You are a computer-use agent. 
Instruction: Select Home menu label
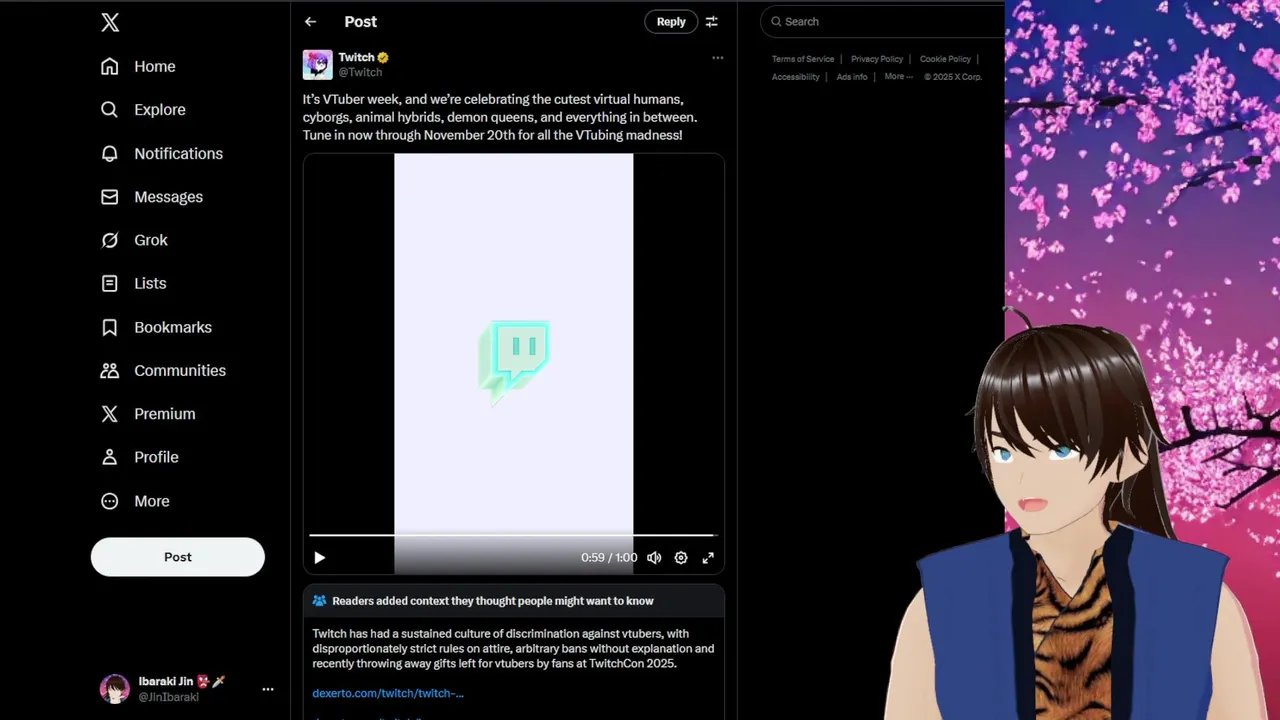coord(155,66)
